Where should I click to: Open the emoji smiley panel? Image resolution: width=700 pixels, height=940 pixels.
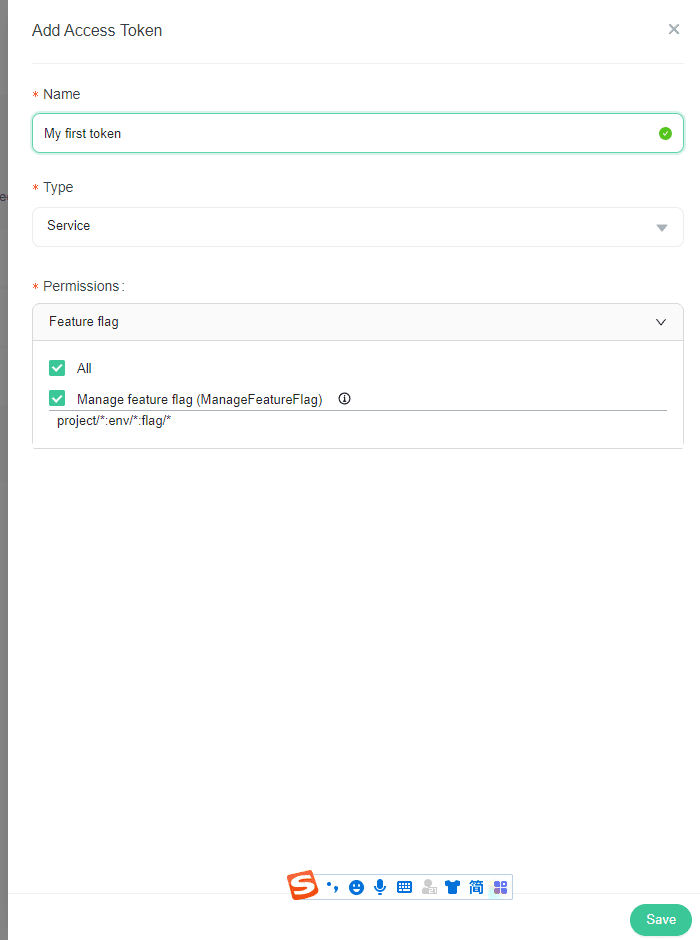click(x=356, y=887)
